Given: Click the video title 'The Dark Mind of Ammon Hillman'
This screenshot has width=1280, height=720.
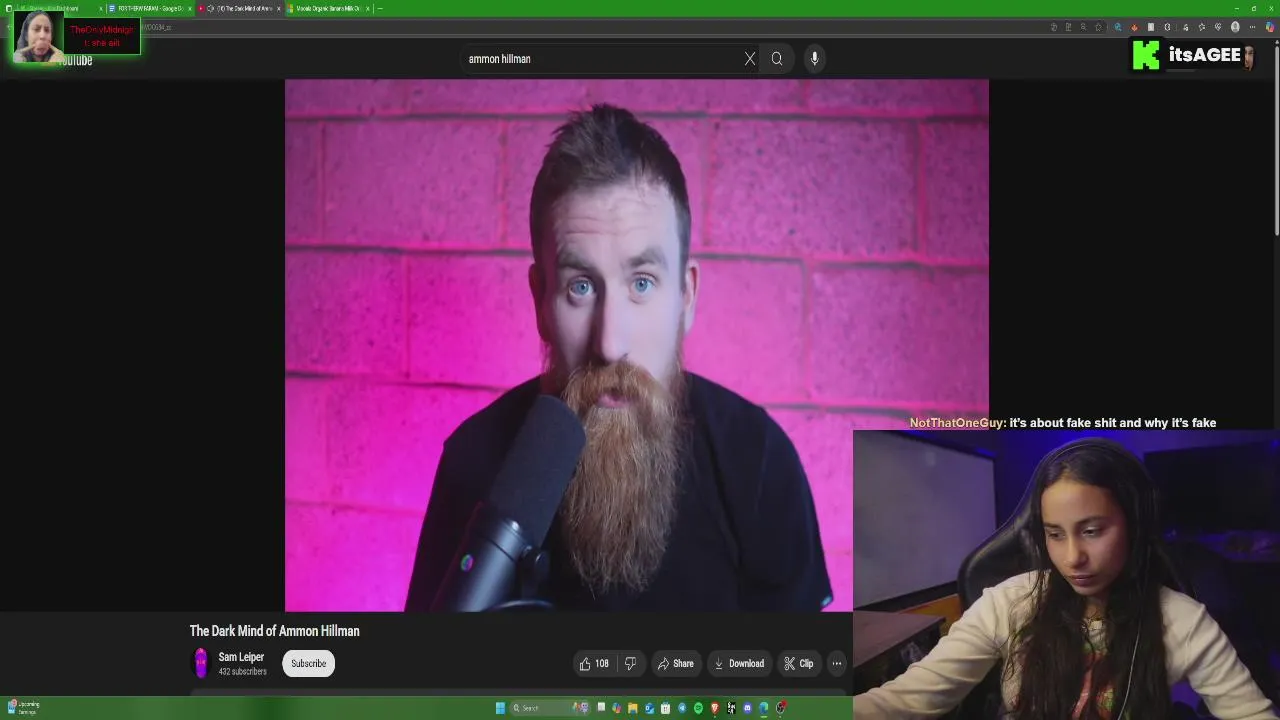Looking at the screenshot, I should point(275,631).
